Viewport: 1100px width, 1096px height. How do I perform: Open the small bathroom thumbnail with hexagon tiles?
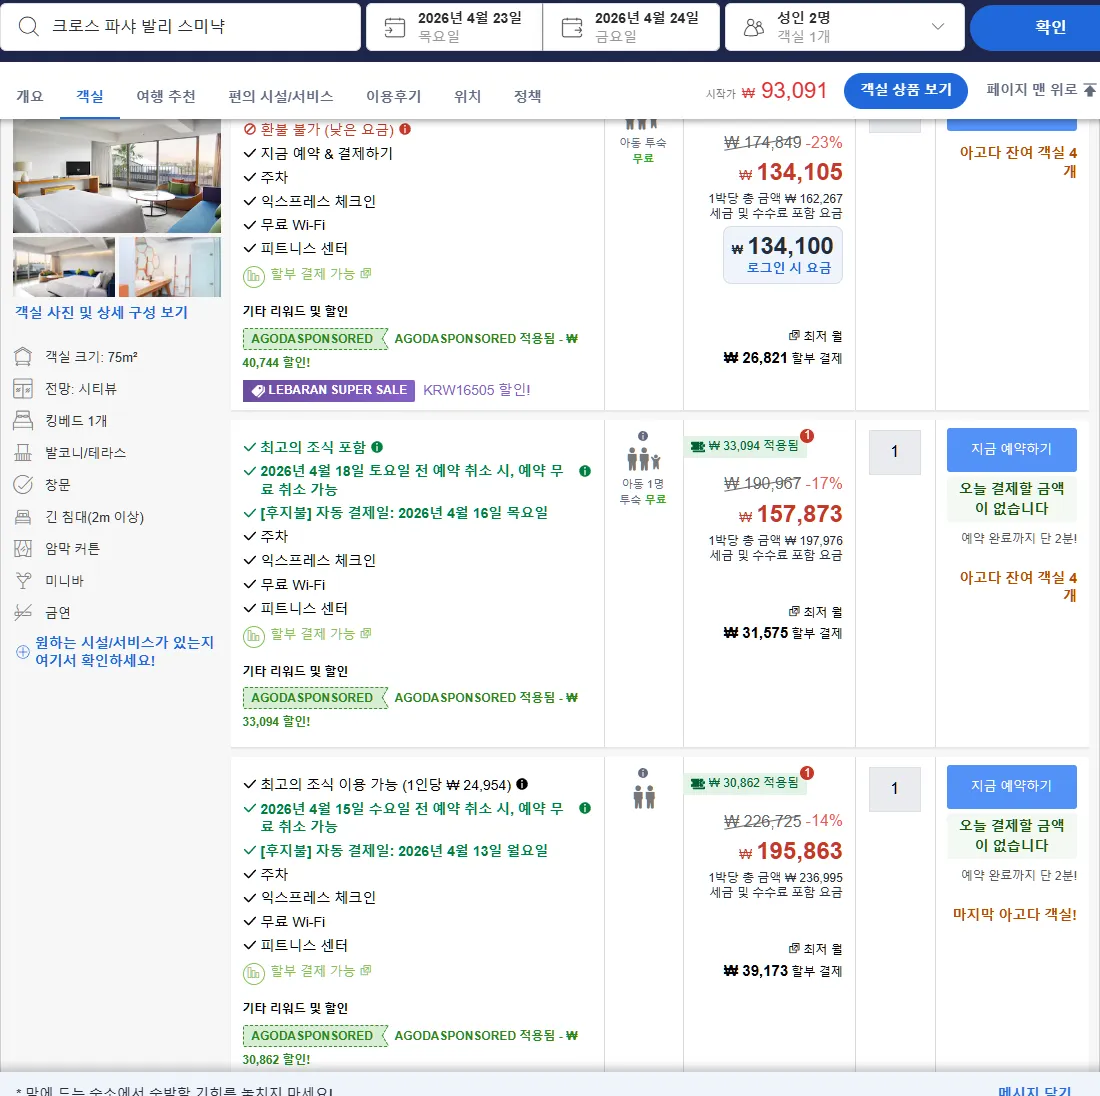[x=170, y=267]
